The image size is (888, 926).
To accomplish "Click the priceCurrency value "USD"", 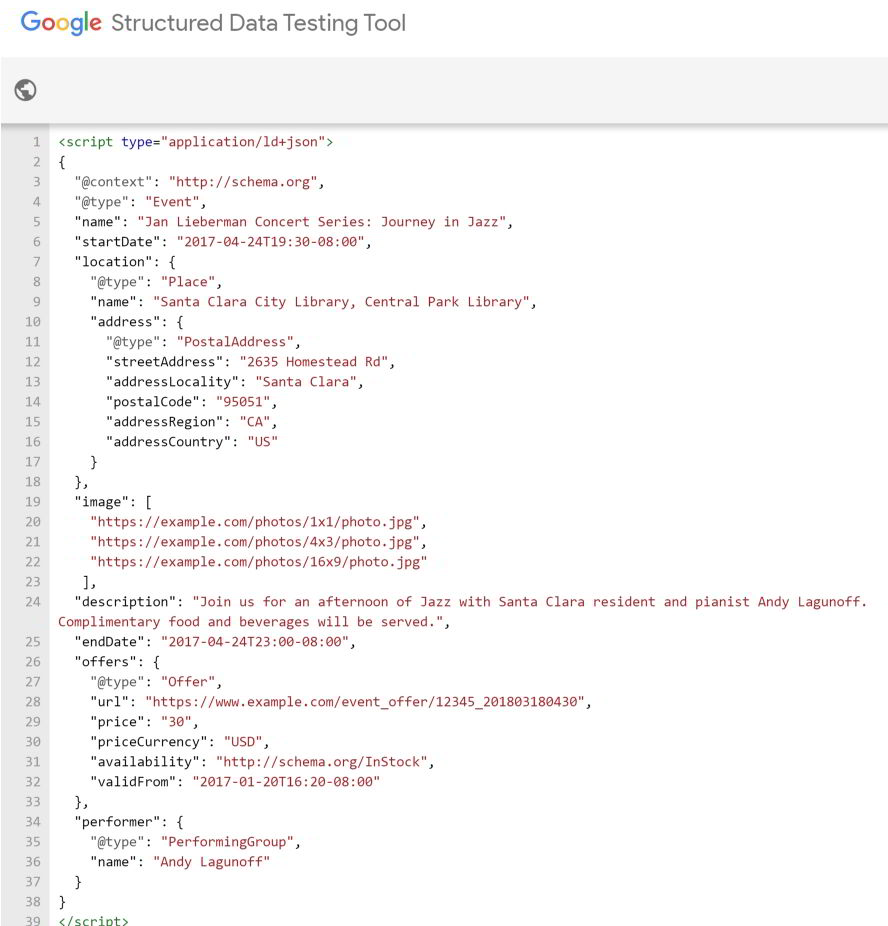I will point(243,742).
